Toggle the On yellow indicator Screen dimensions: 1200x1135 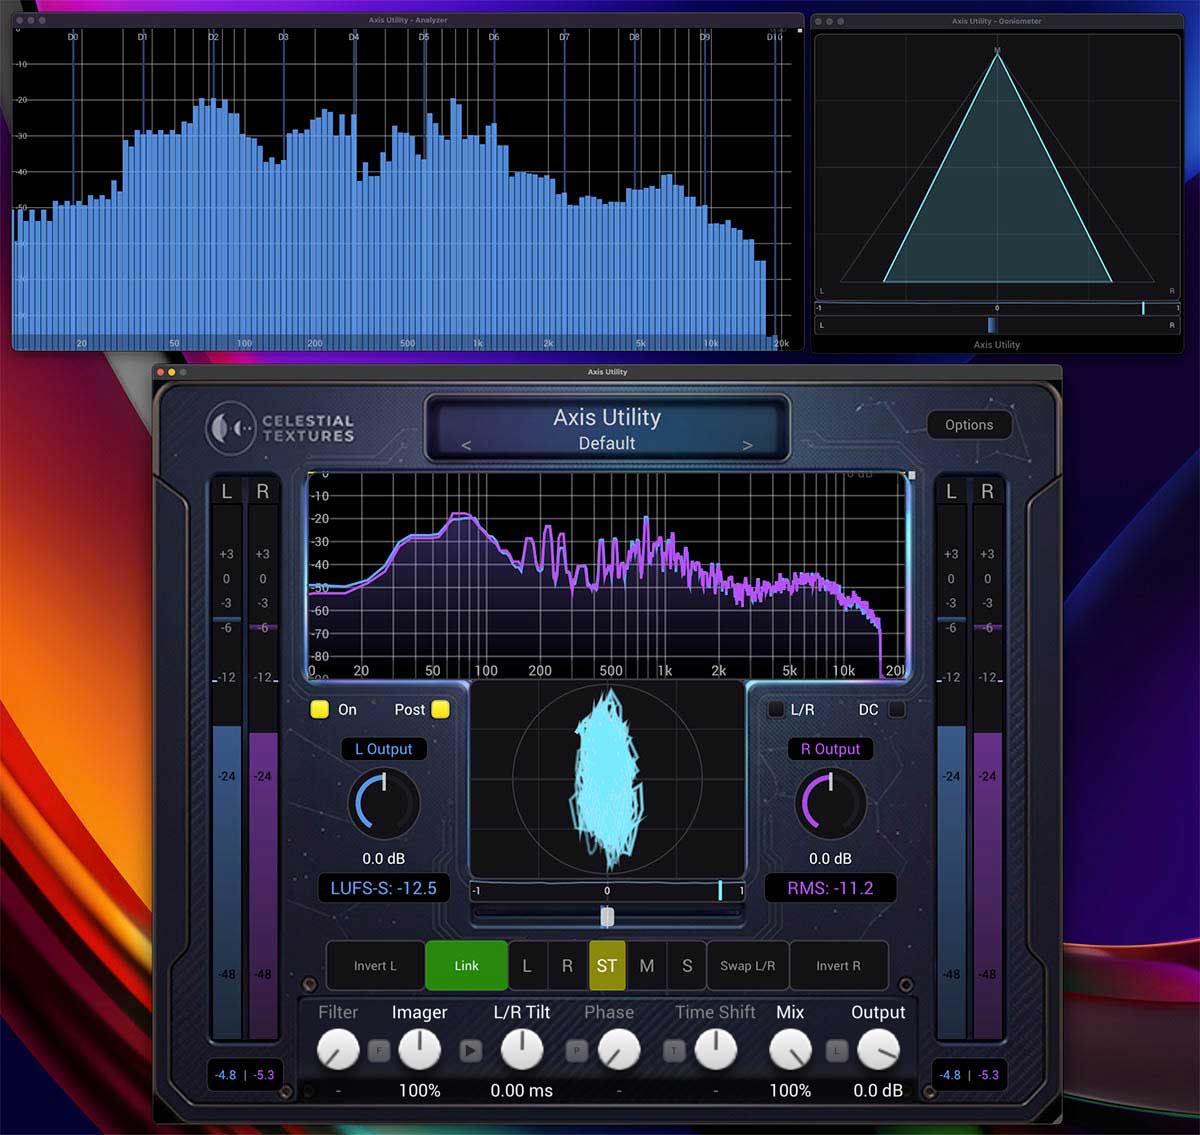[319, 709]
